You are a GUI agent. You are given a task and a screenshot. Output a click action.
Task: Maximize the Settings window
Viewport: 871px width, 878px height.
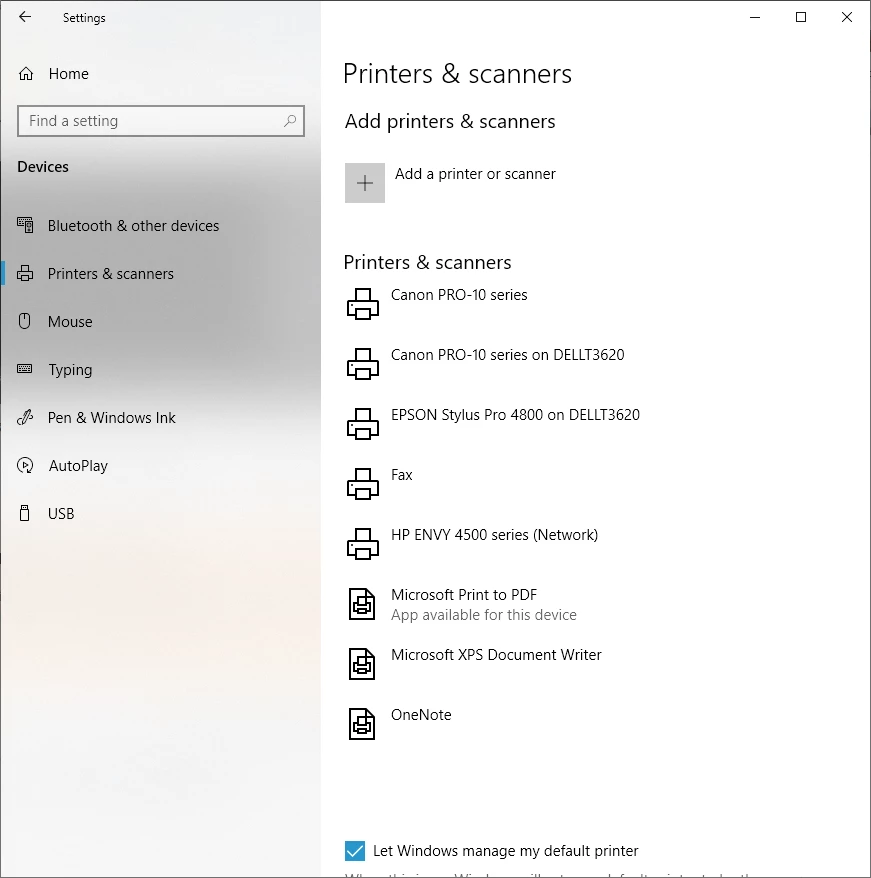(801, 17)
